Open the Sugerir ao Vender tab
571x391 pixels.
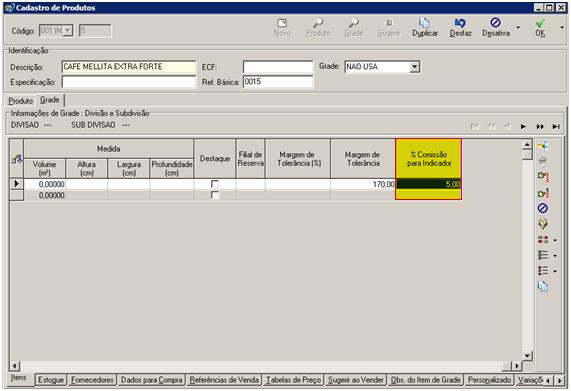point(356,380)
